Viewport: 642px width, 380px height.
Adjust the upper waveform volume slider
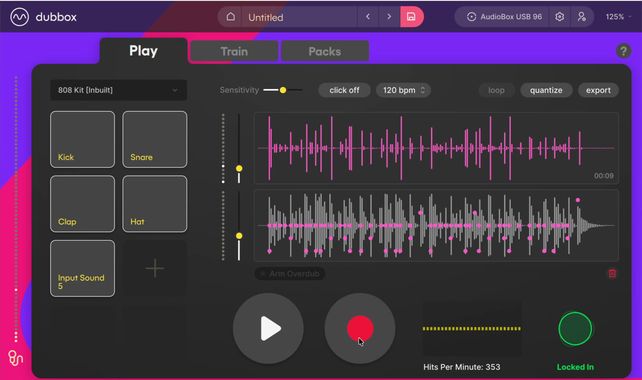pos(239,168)
